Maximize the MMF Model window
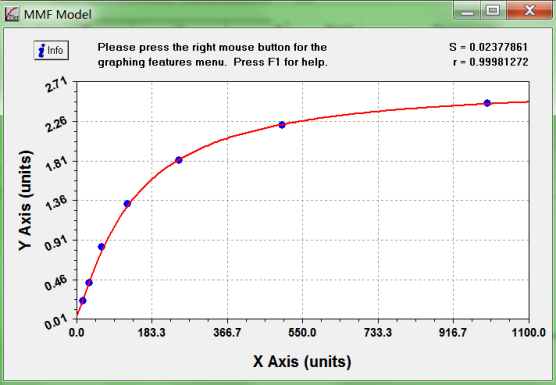 [493, 11]
